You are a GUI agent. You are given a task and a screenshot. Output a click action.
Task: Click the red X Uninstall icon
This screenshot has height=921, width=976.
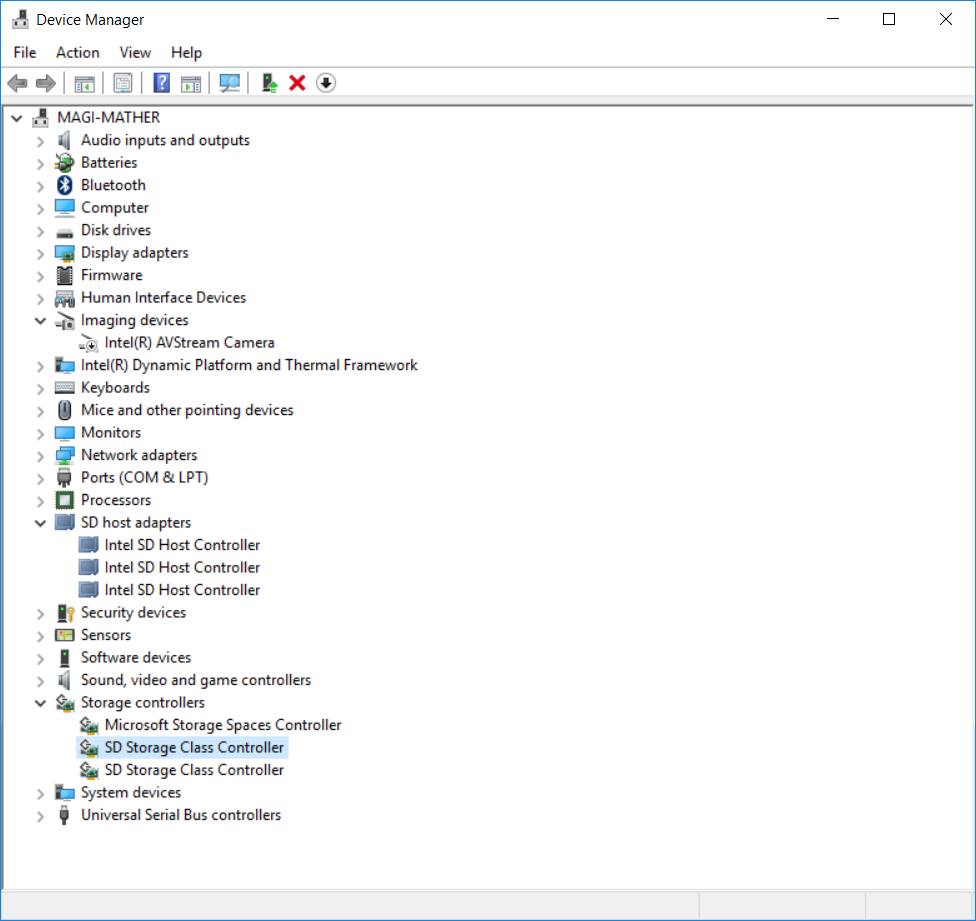(298, 83)
